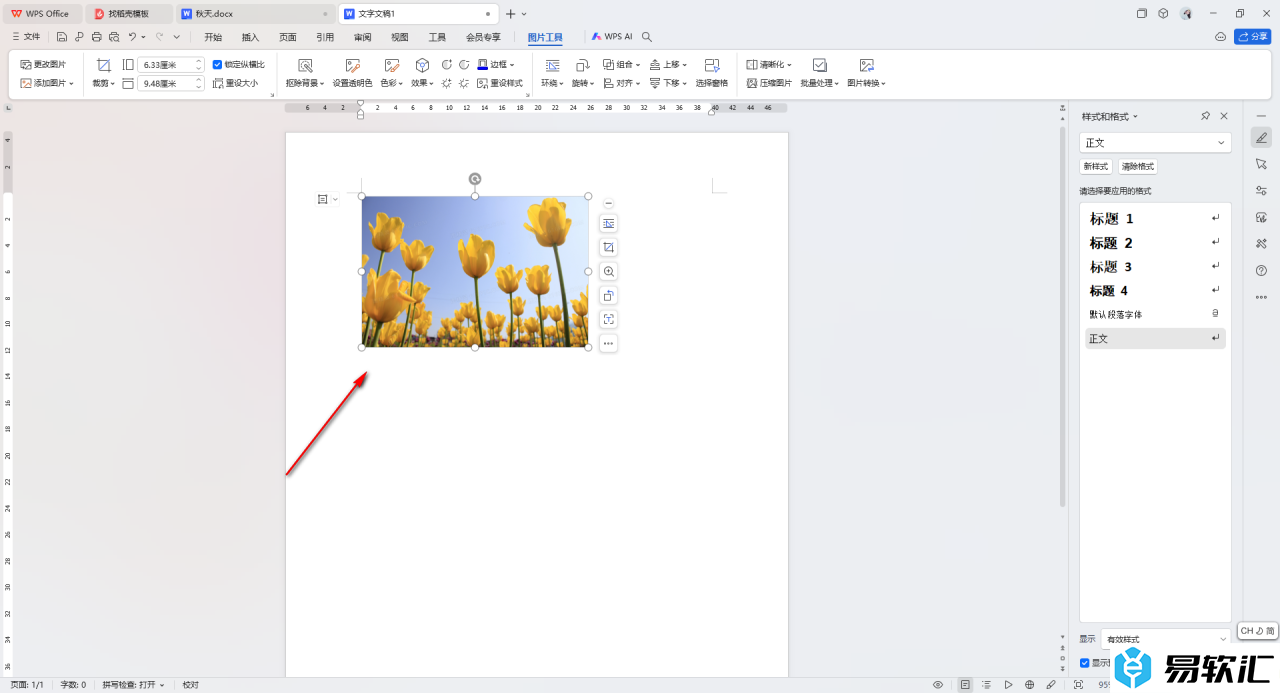Open the 有效样式 display dropdown
This screenshot has width=1280, height=693.
tap(1165, 639)
